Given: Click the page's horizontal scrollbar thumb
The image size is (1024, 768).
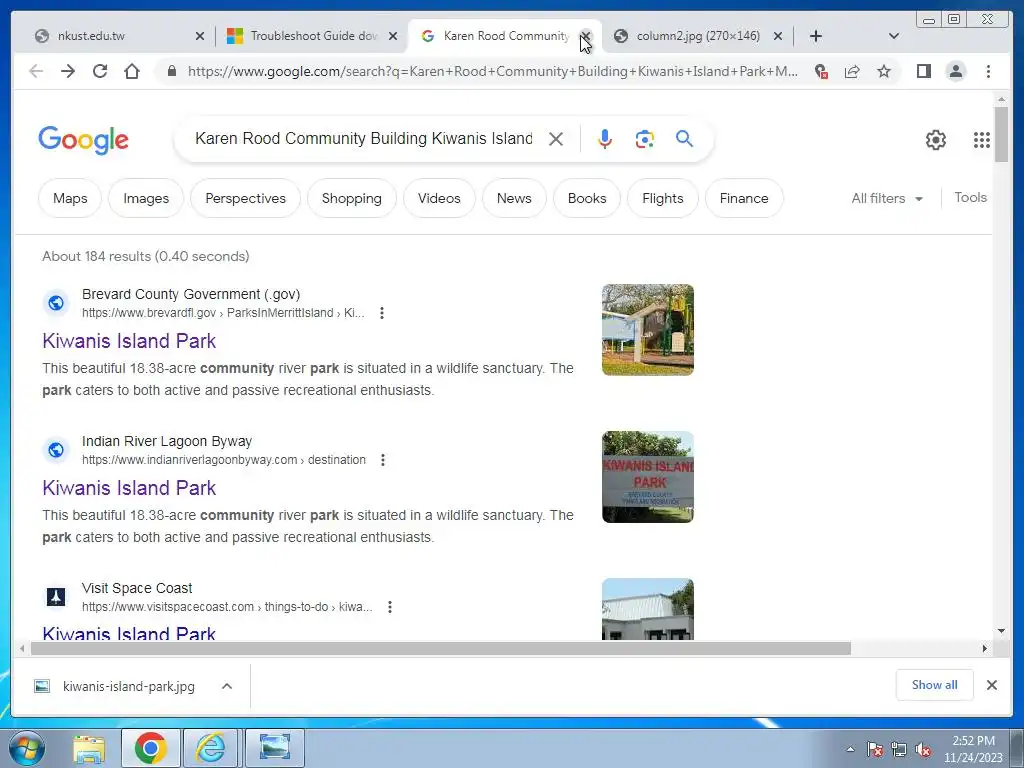Looking at the screenshot, I should [441, 648].
